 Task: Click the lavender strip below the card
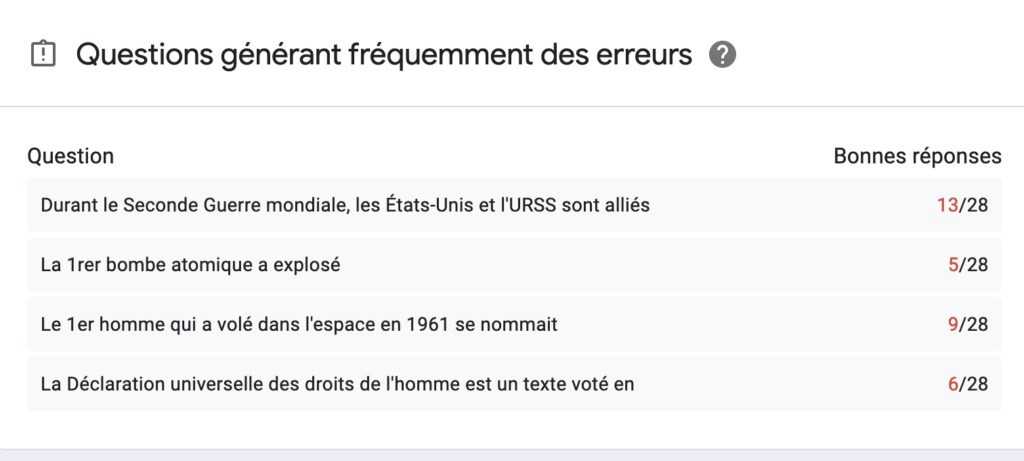(512, 455)
